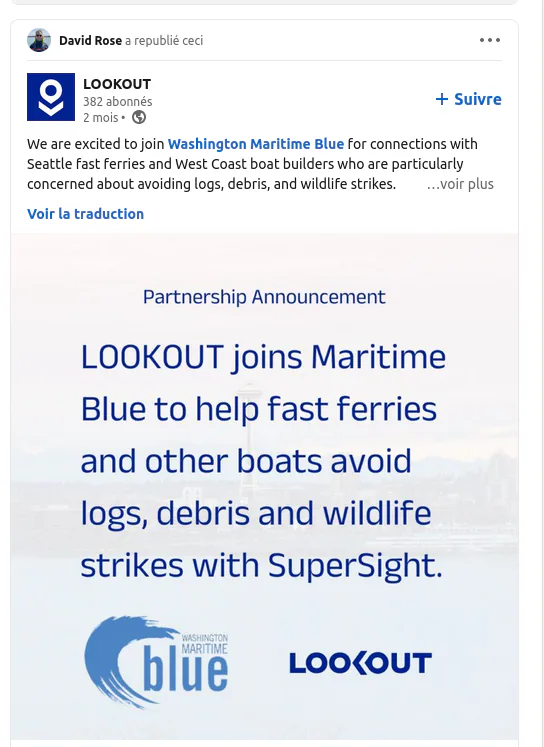This screenshot has width=544, height=747.
Task: Expand post text with …voir plus
Action: click(x=460, y=184)
